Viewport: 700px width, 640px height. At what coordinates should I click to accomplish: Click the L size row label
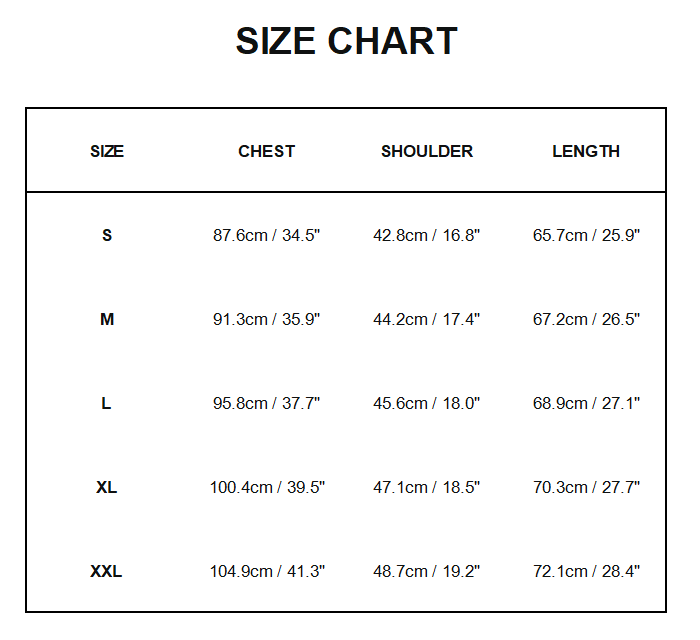click(x=107, y=404)
